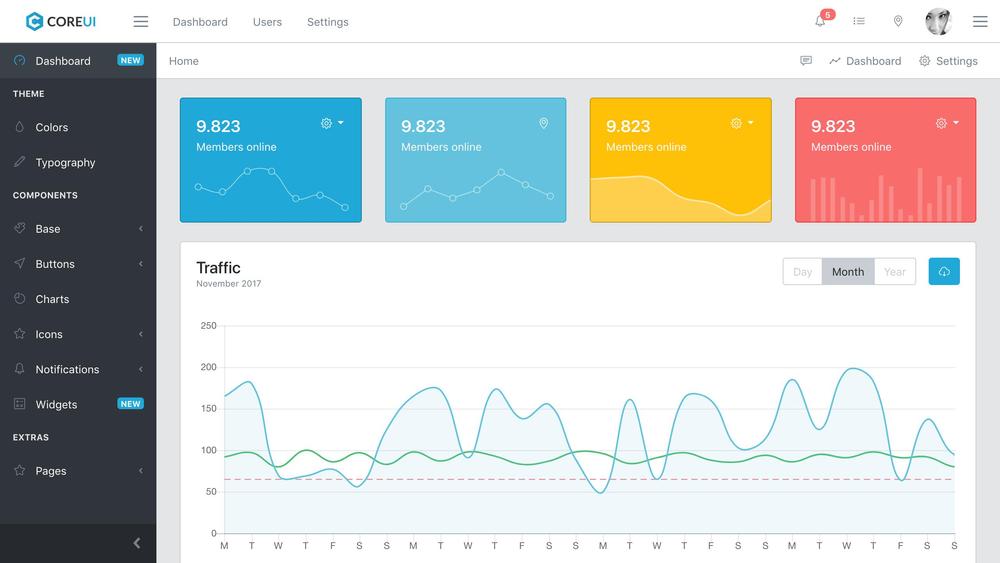Open gear dropdown on the yellow card
Viewport: 1000px width, 563px height.
742,123
